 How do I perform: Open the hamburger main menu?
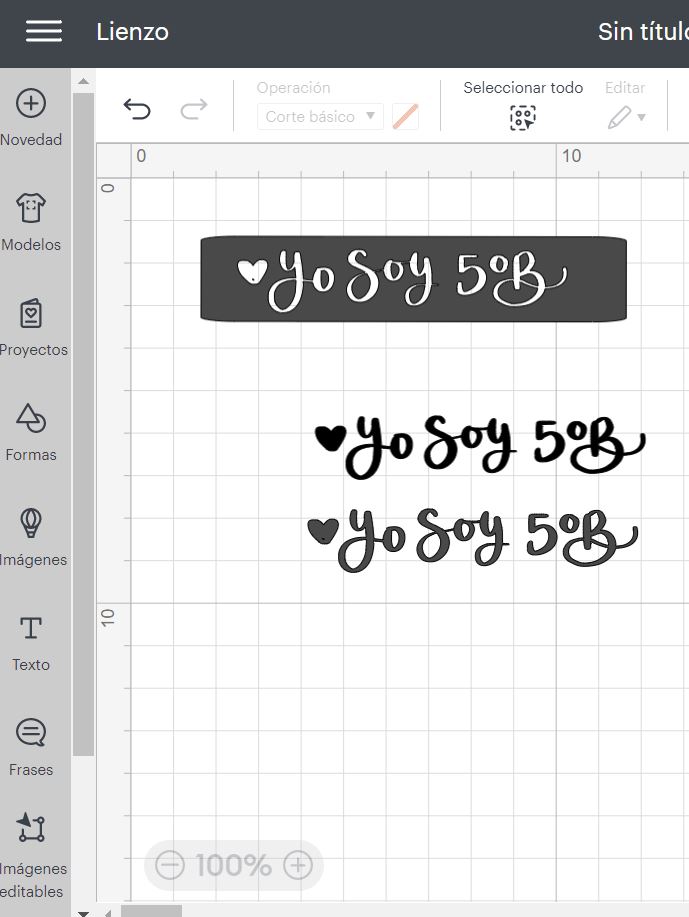[x=44, y=31]
